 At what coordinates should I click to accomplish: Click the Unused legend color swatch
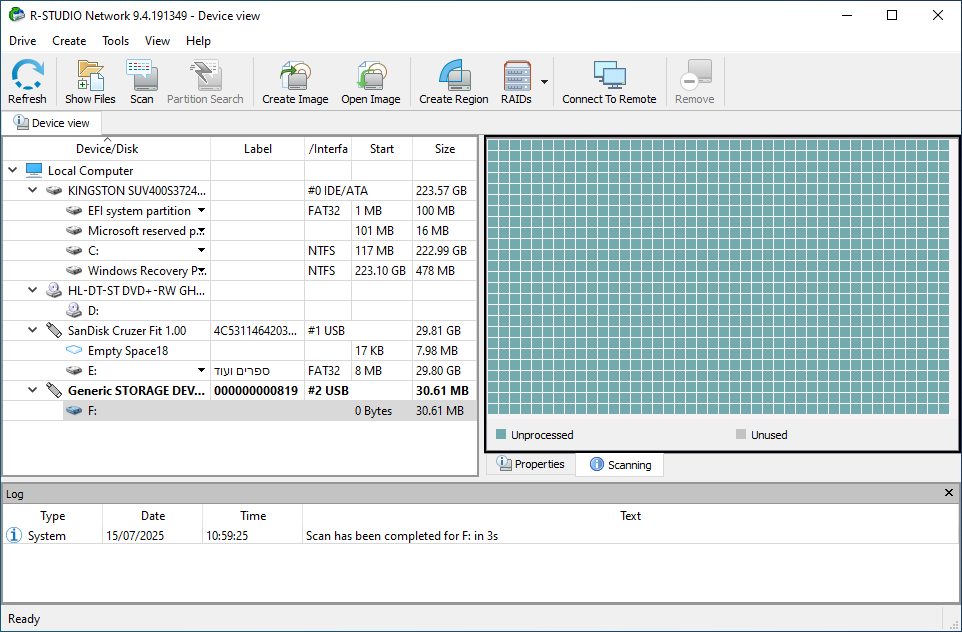(x=741, y=434)
